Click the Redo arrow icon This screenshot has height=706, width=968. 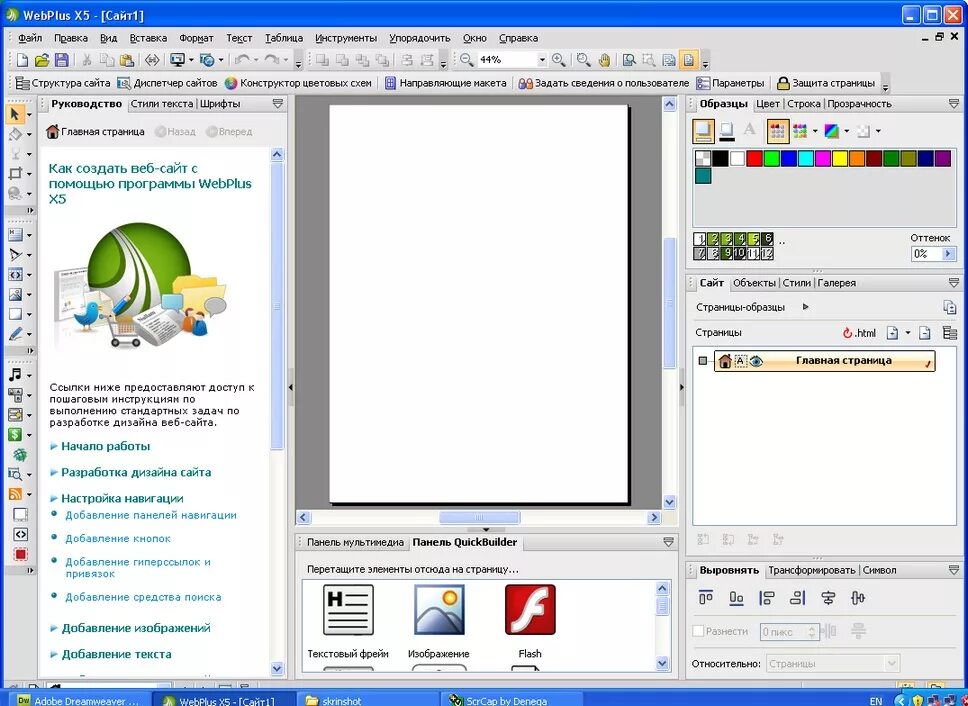(x=271, y=60)
